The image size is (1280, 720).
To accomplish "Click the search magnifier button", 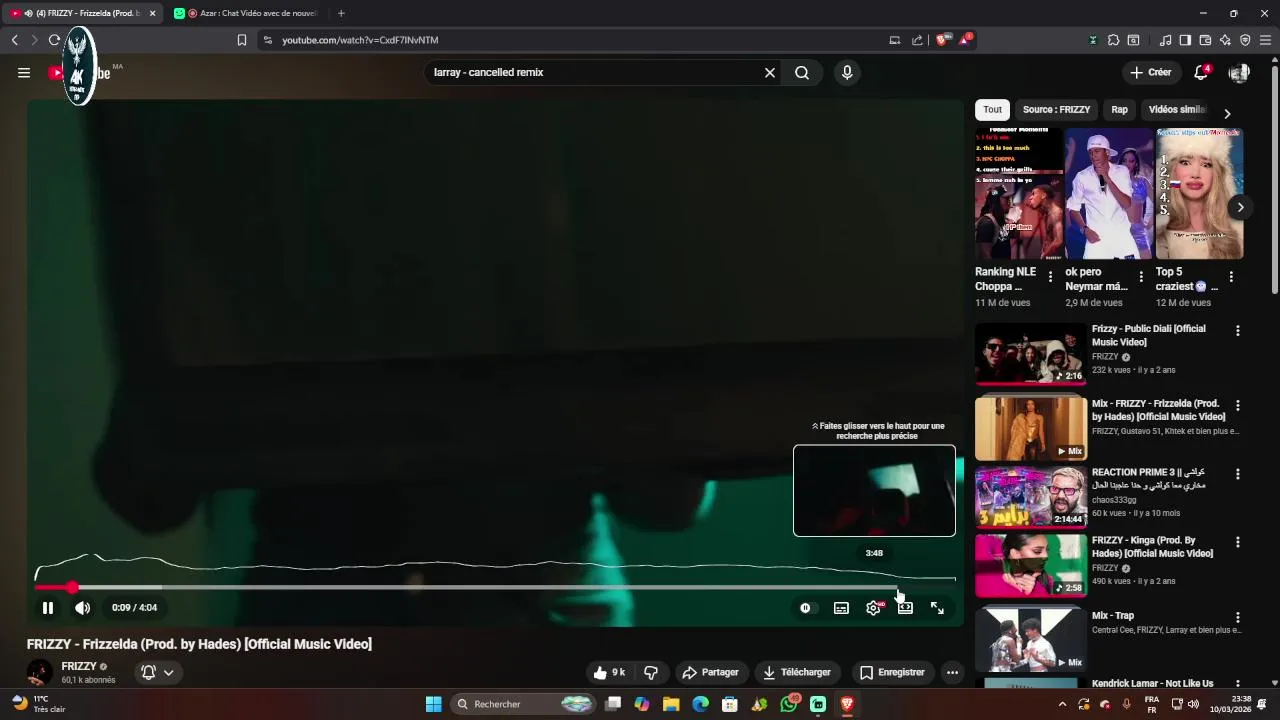I will click(x=802, y=72).
